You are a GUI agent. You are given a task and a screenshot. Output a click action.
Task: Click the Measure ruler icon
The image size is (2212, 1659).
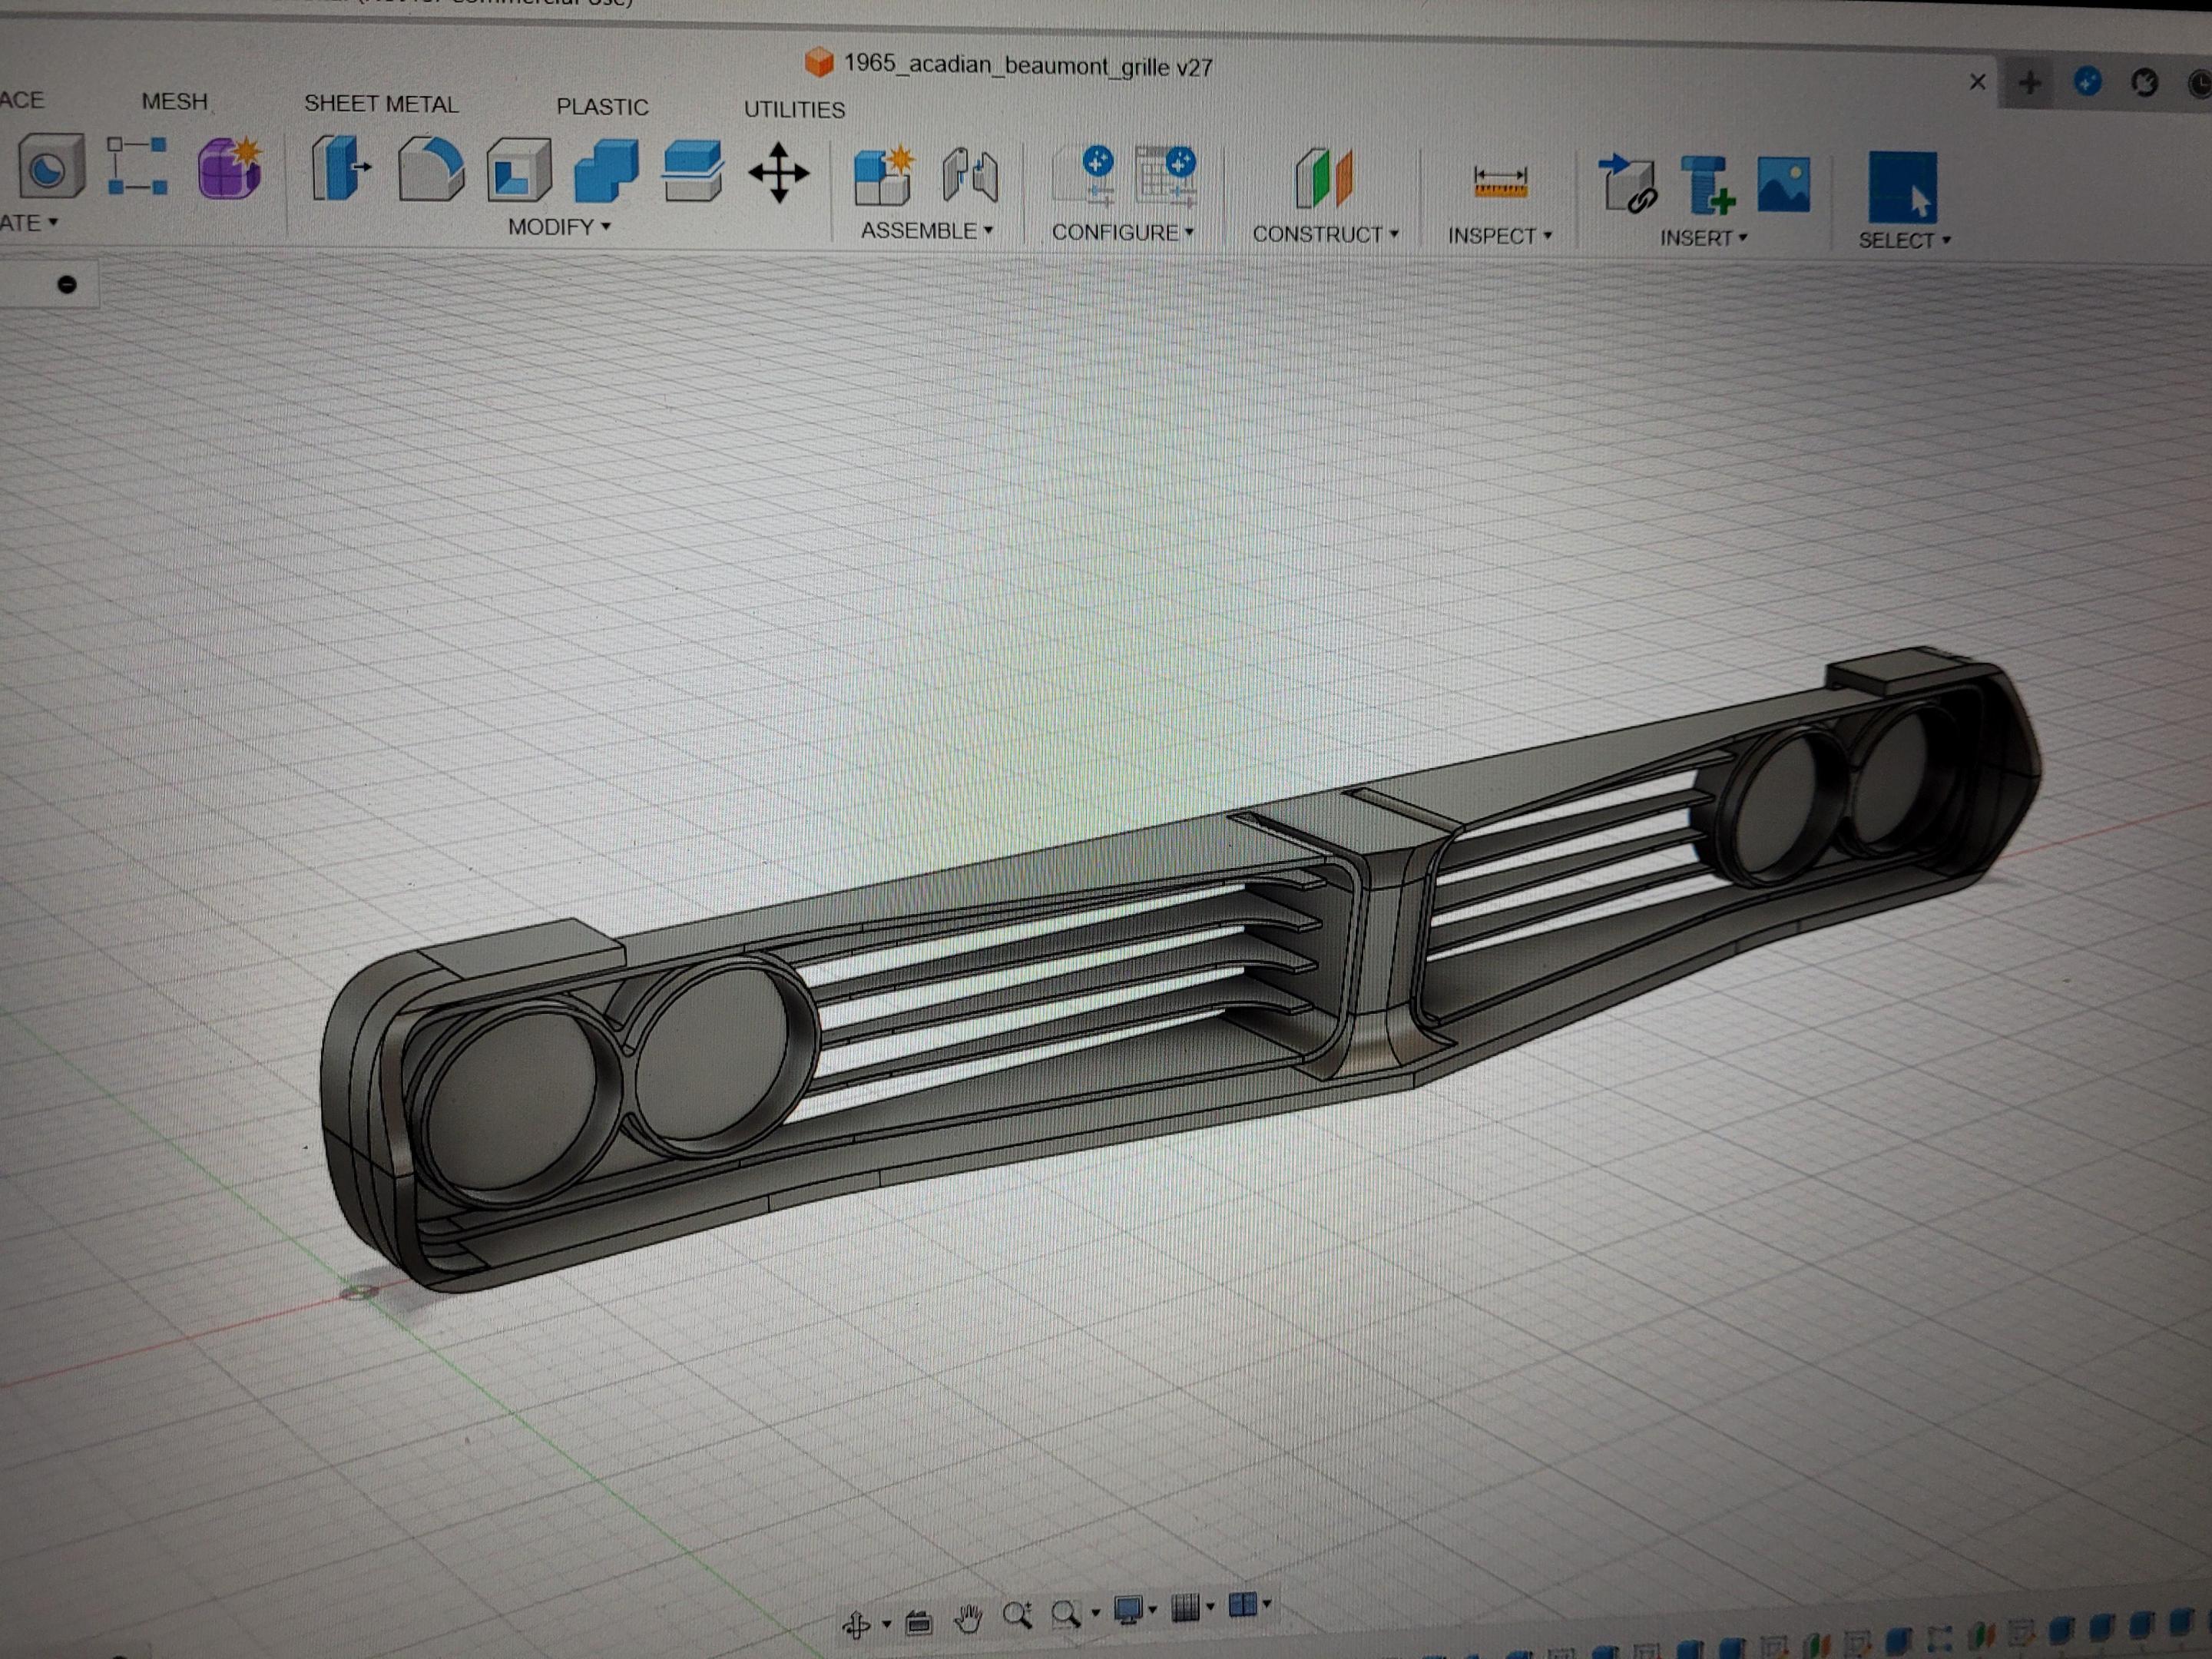click(1500, 183)
